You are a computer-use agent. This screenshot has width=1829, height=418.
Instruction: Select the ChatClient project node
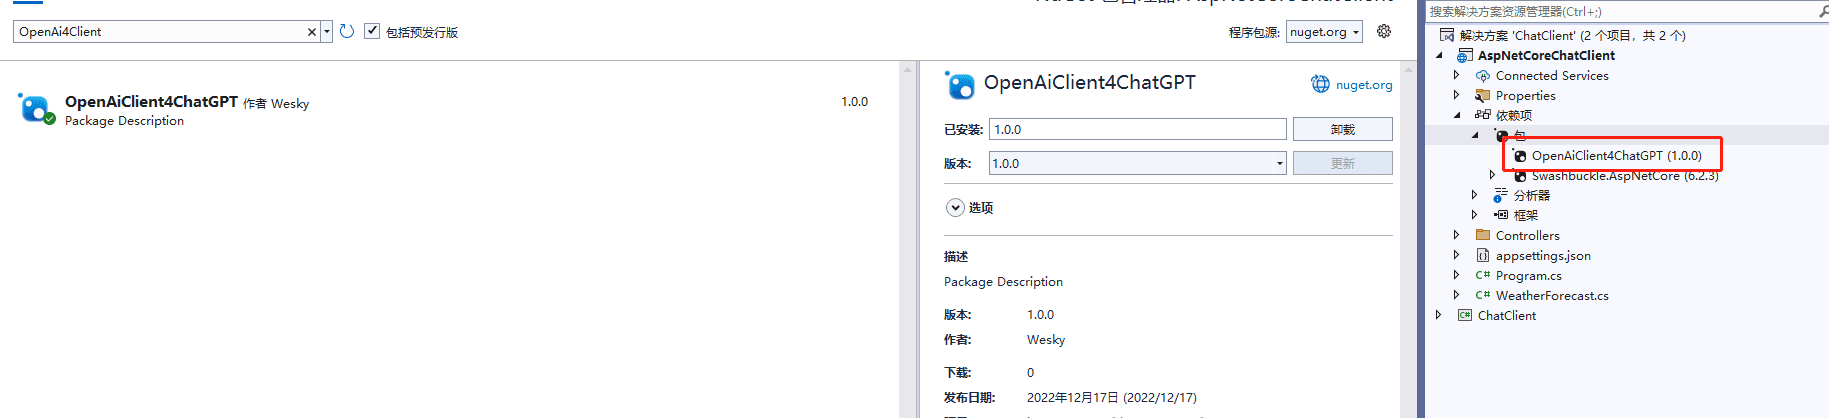point(1506,316)
